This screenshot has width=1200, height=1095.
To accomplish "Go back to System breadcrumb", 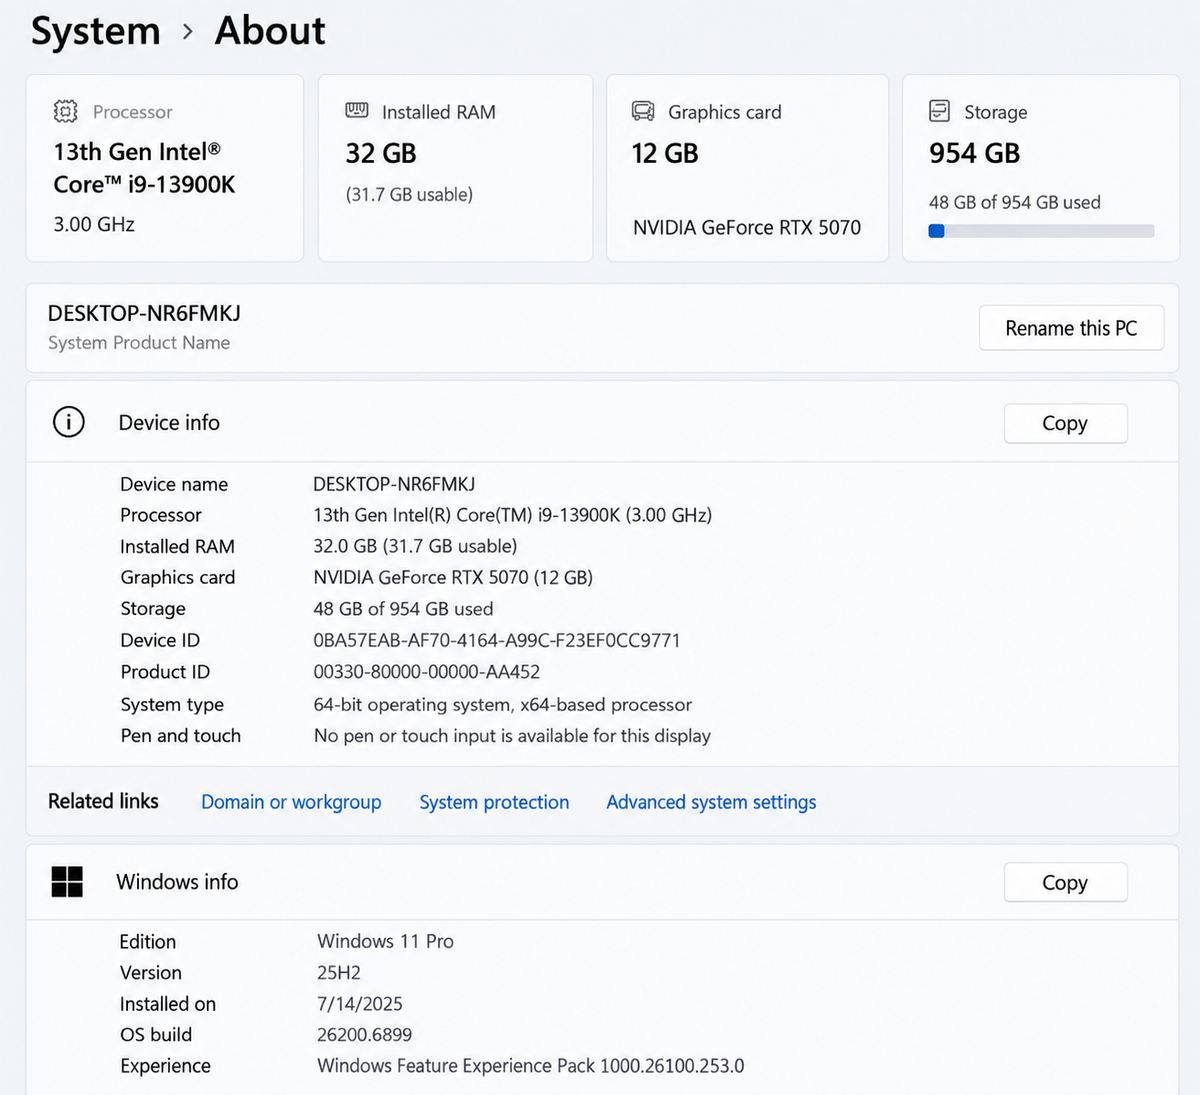I will click(96, 31).
